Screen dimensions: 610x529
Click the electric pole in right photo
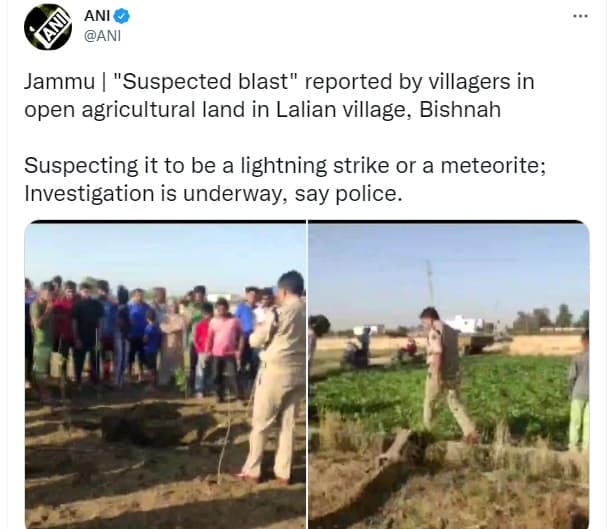click(429, 283)
